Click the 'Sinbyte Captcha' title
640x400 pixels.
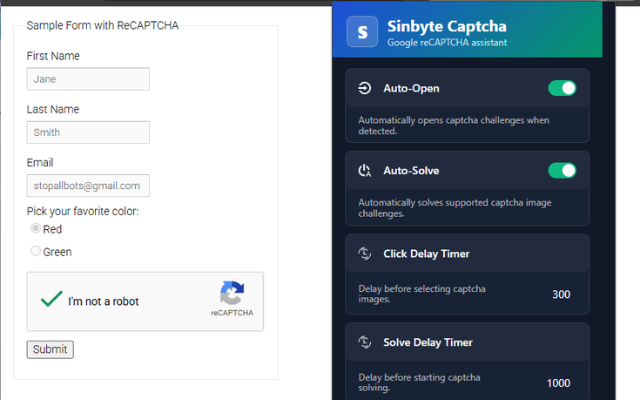coord(447,26)
